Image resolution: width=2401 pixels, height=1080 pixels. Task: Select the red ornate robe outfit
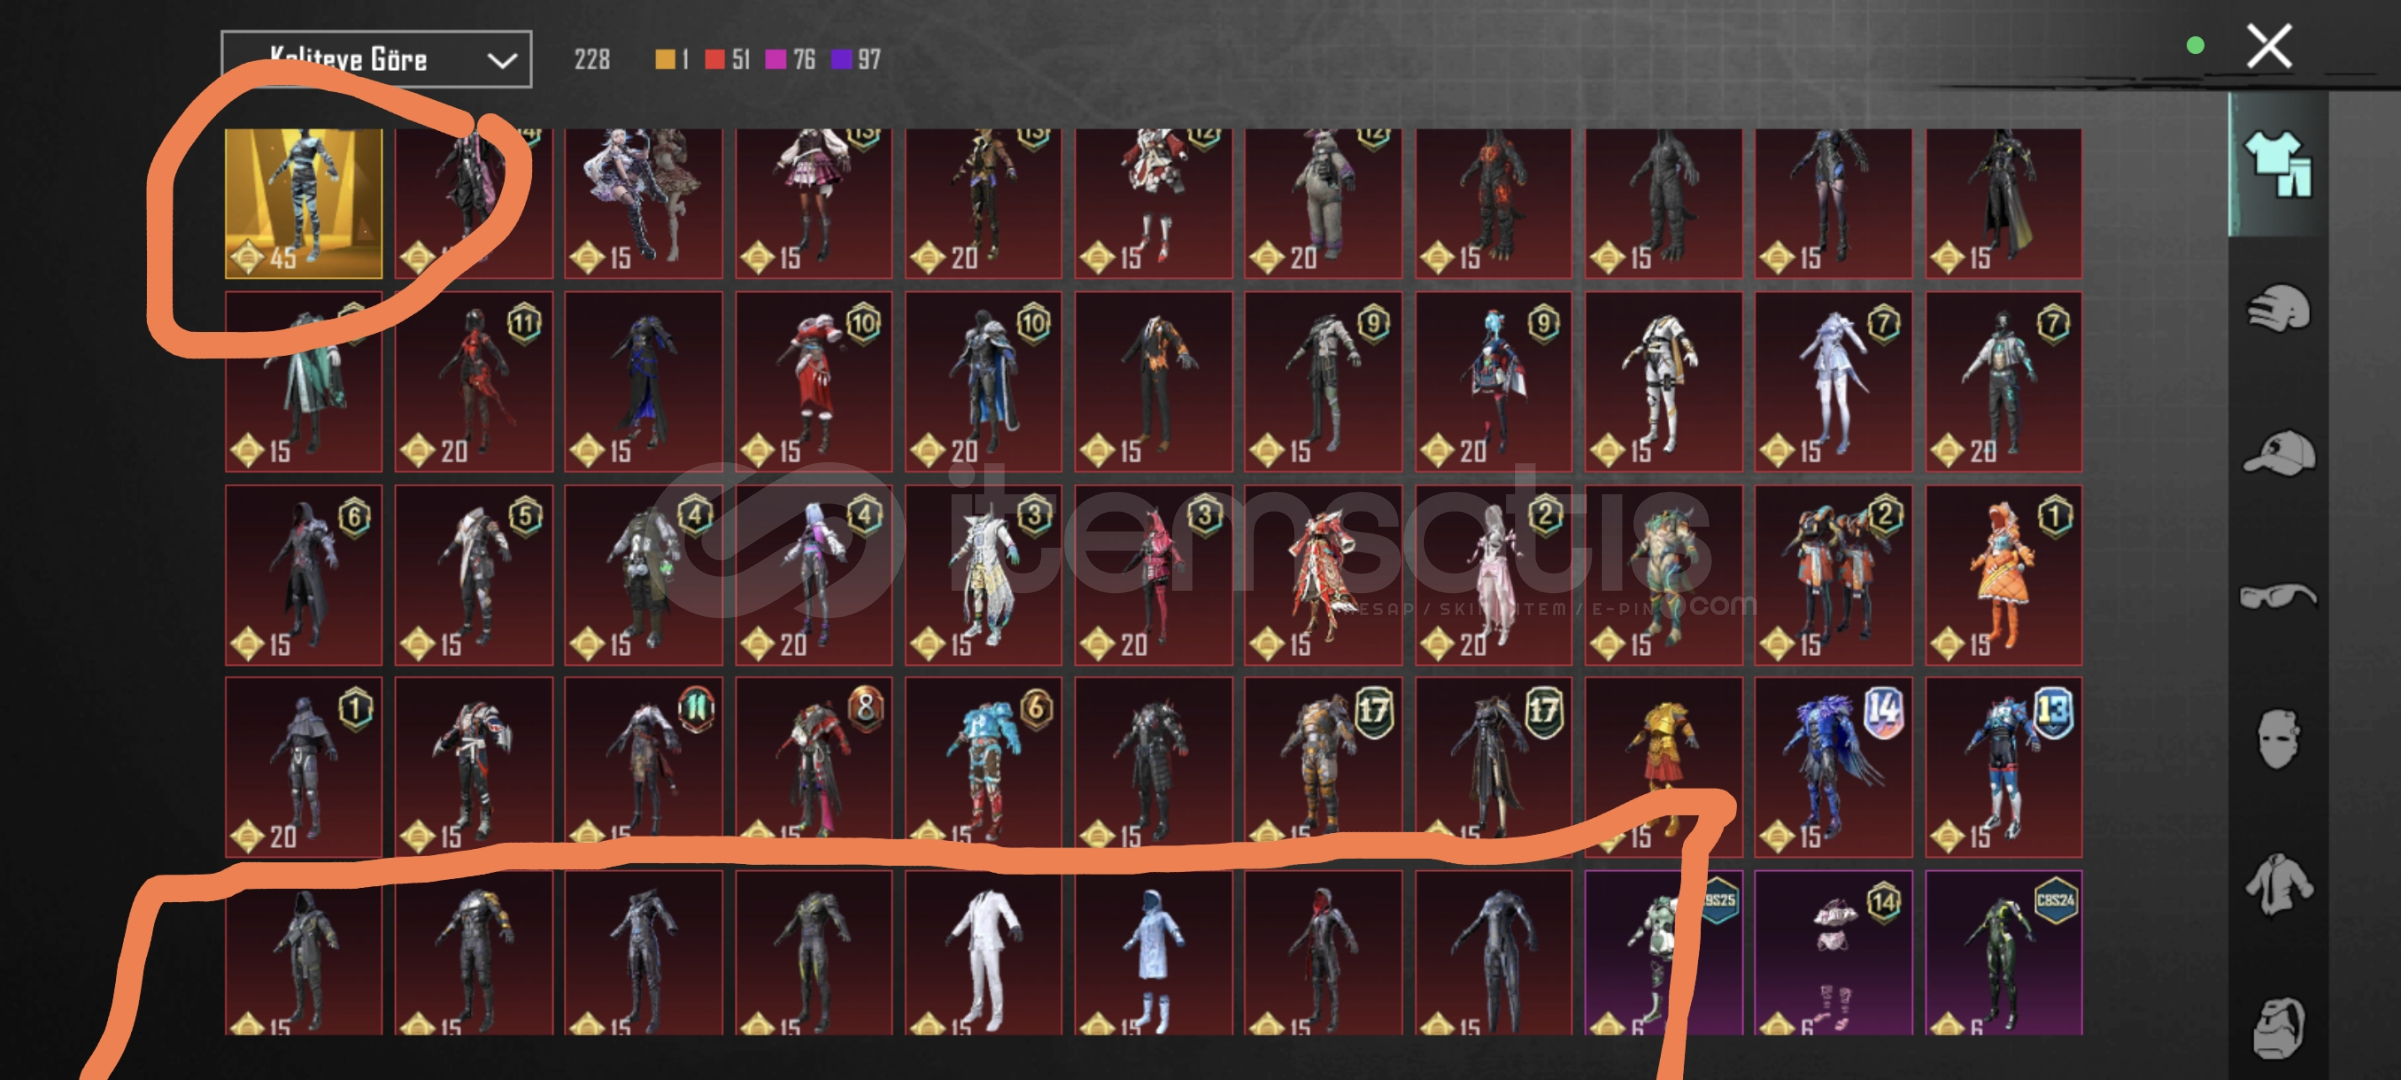click(x=1323, y=575)
